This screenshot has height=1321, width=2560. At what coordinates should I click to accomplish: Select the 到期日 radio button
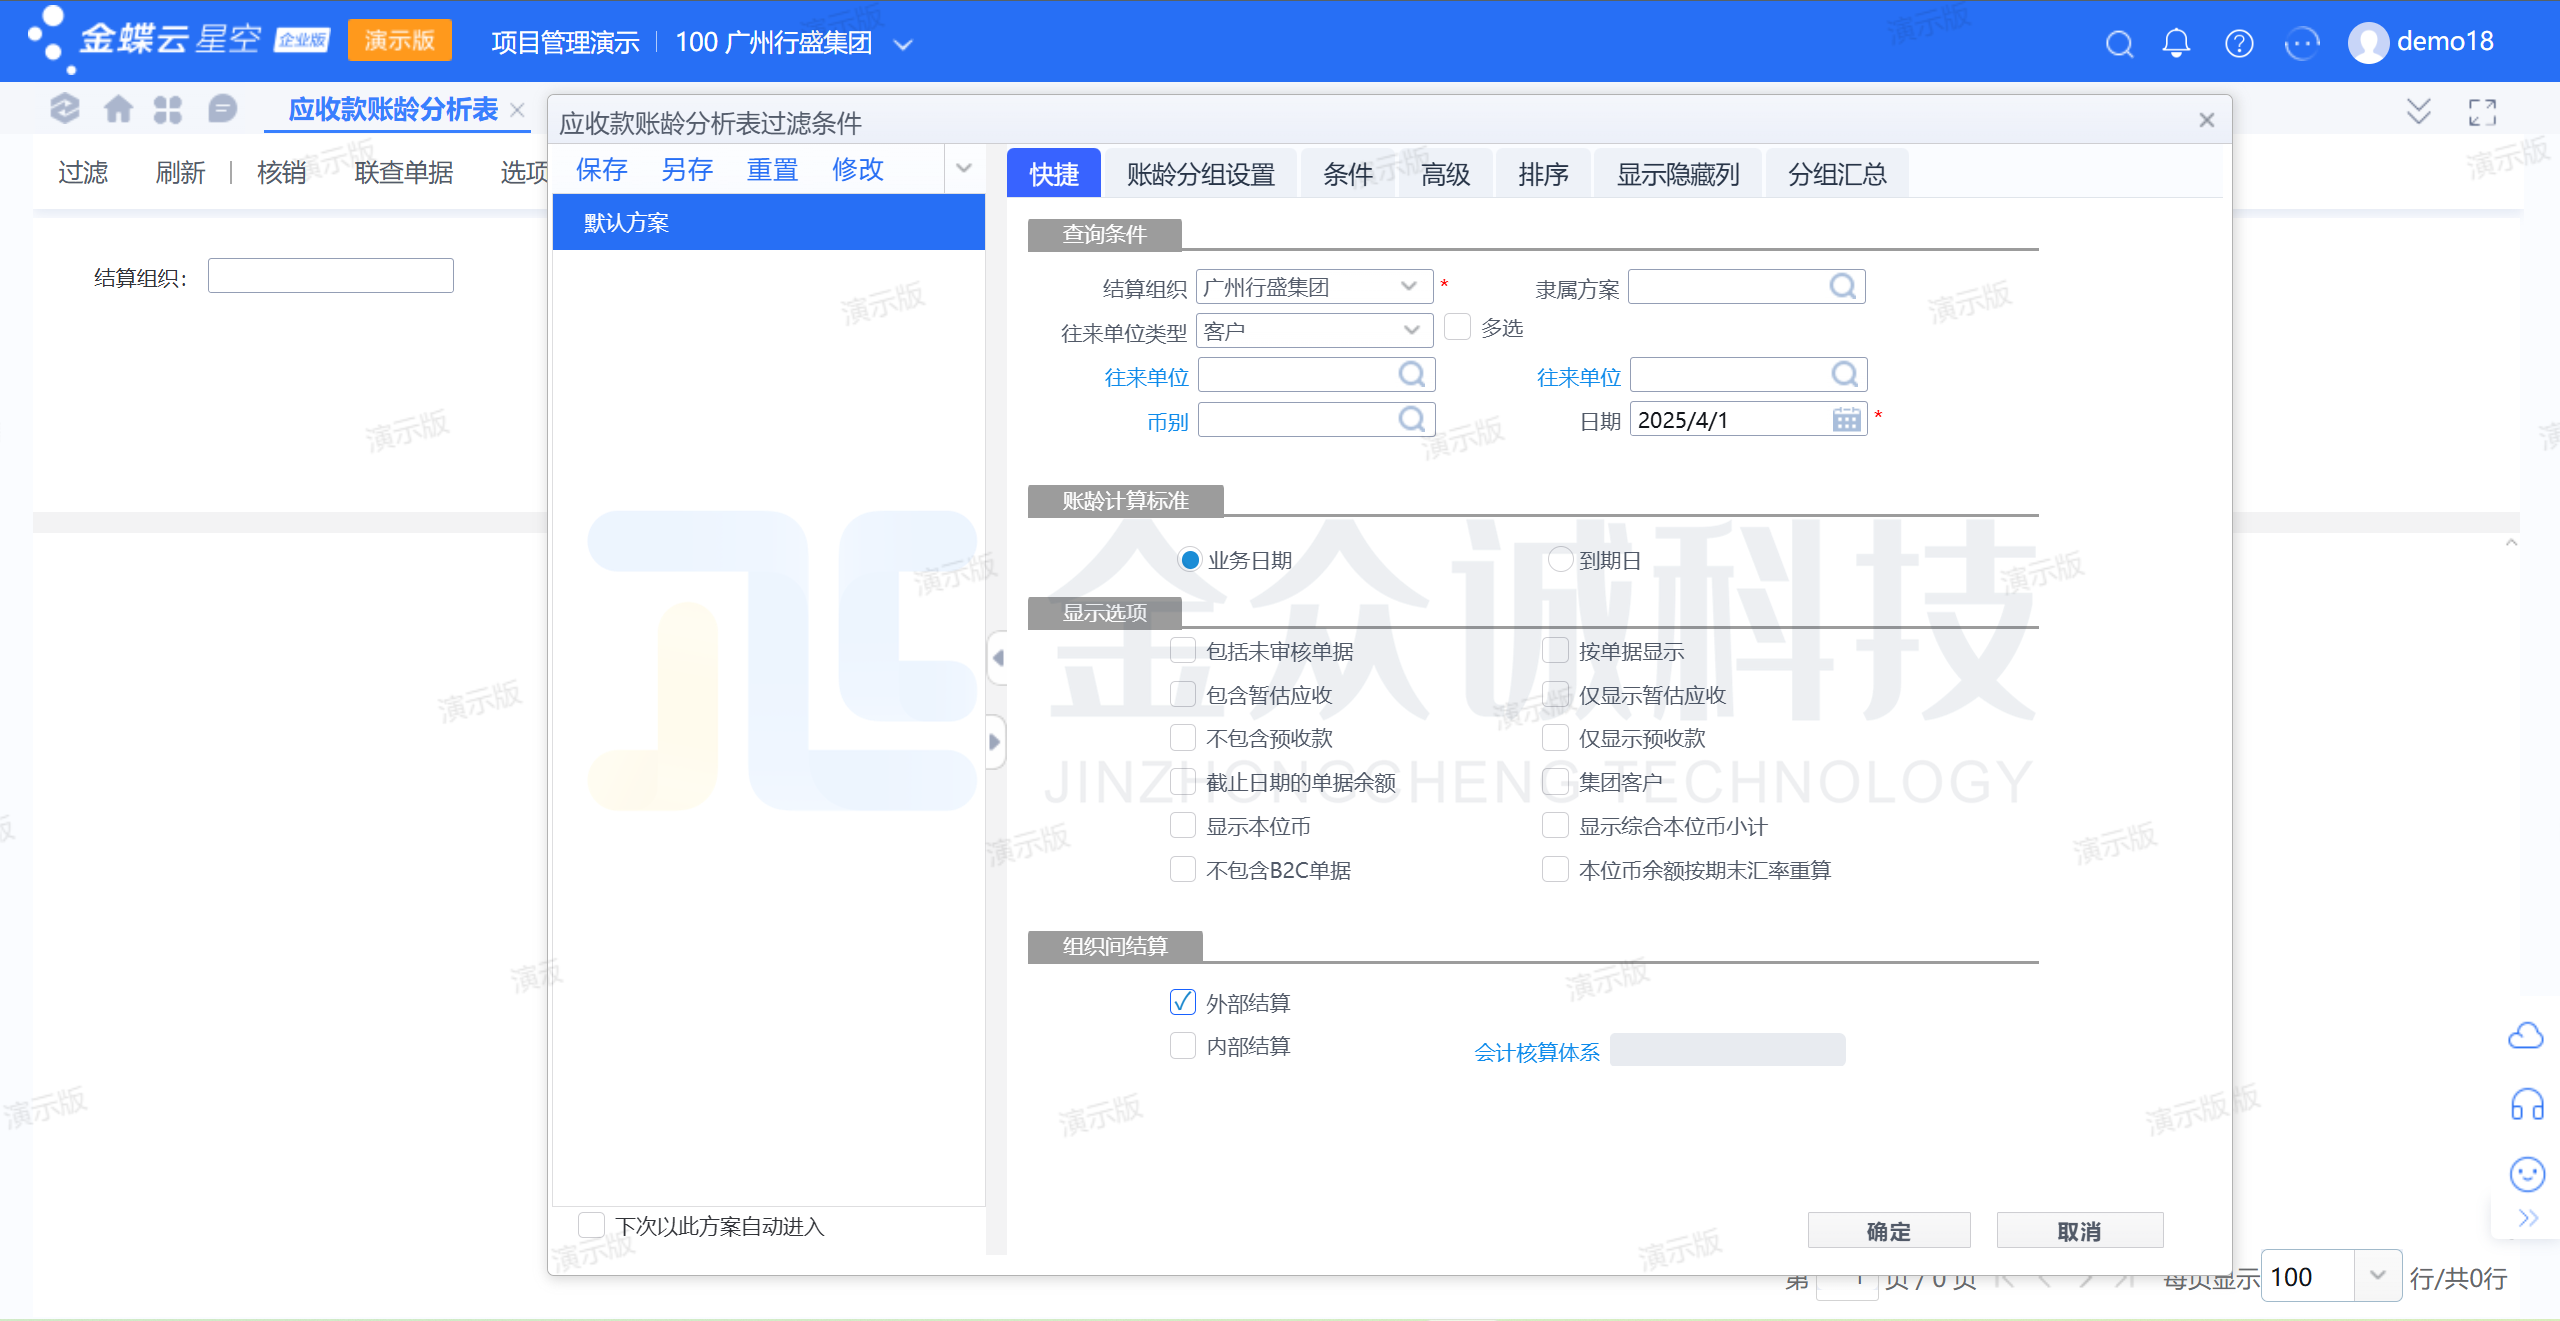coord(1560,560)
